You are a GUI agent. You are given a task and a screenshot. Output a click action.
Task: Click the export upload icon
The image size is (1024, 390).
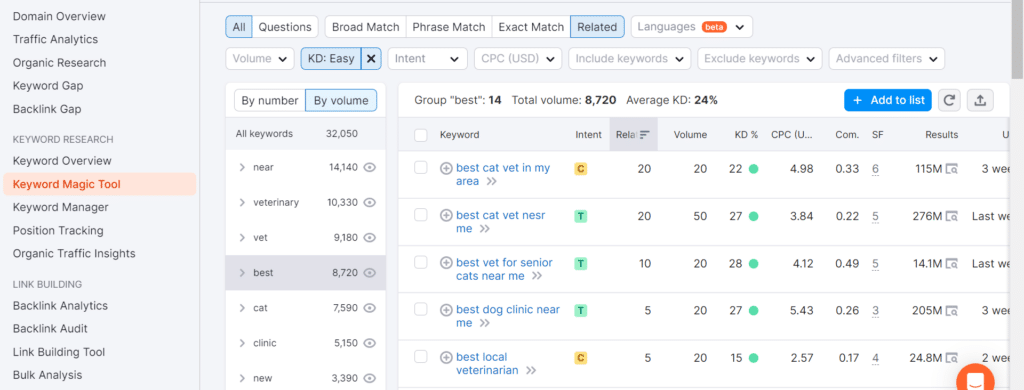(980, 100)
